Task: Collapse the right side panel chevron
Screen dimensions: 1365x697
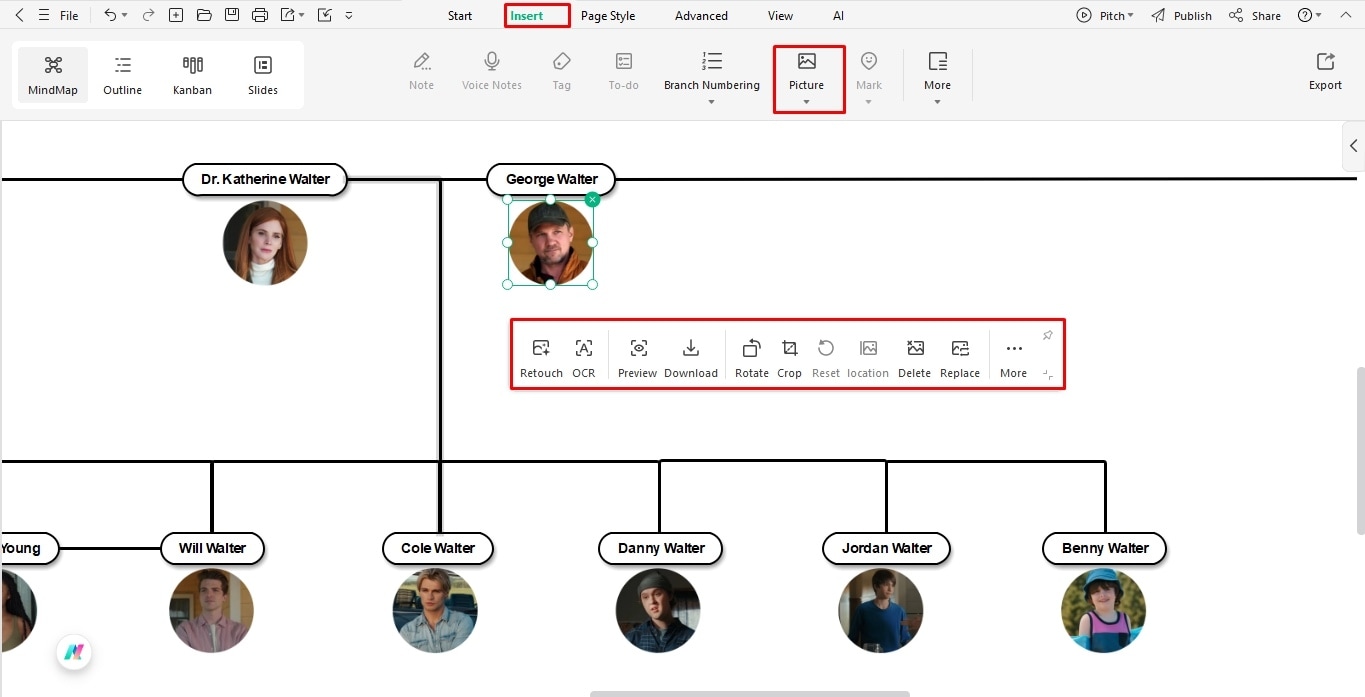Action: 1354,145
